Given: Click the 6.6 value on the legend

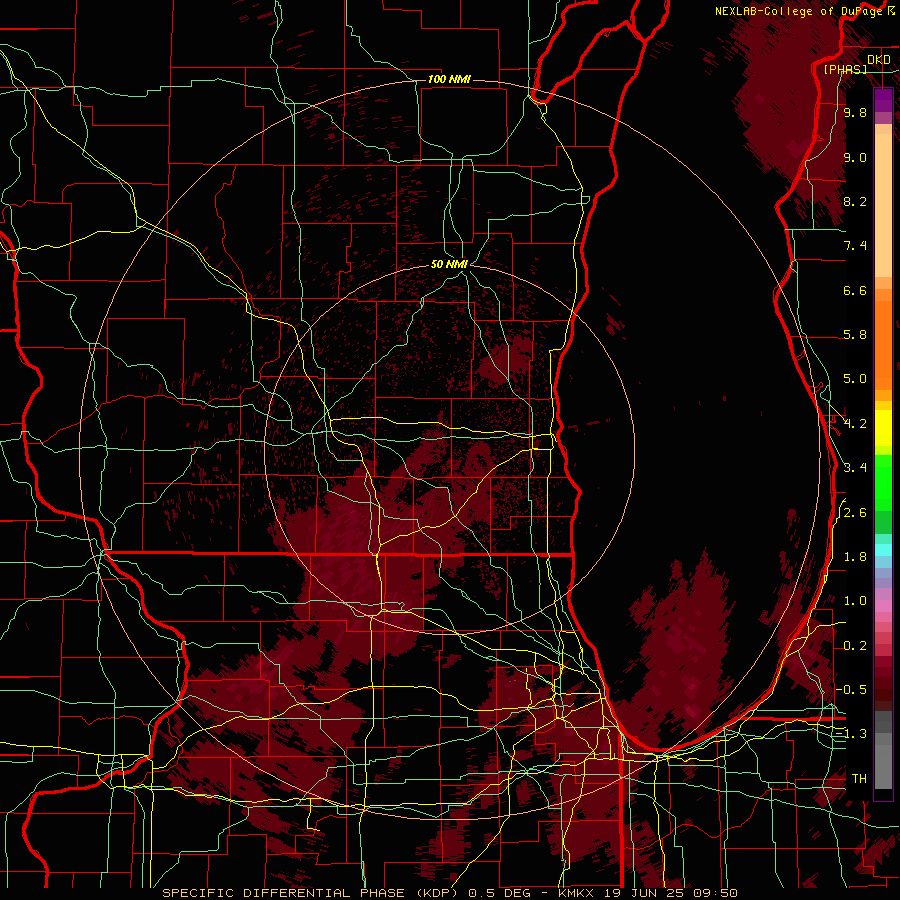Looking at the screenshot, I should point(855,290).
